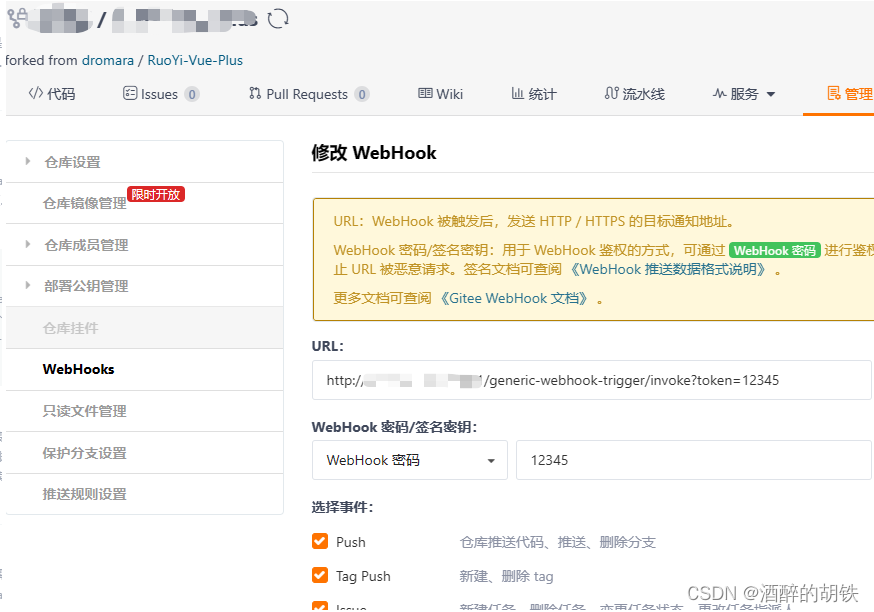Click the dromara link under the repo title

pyautogui.click(x=107, y=60)
